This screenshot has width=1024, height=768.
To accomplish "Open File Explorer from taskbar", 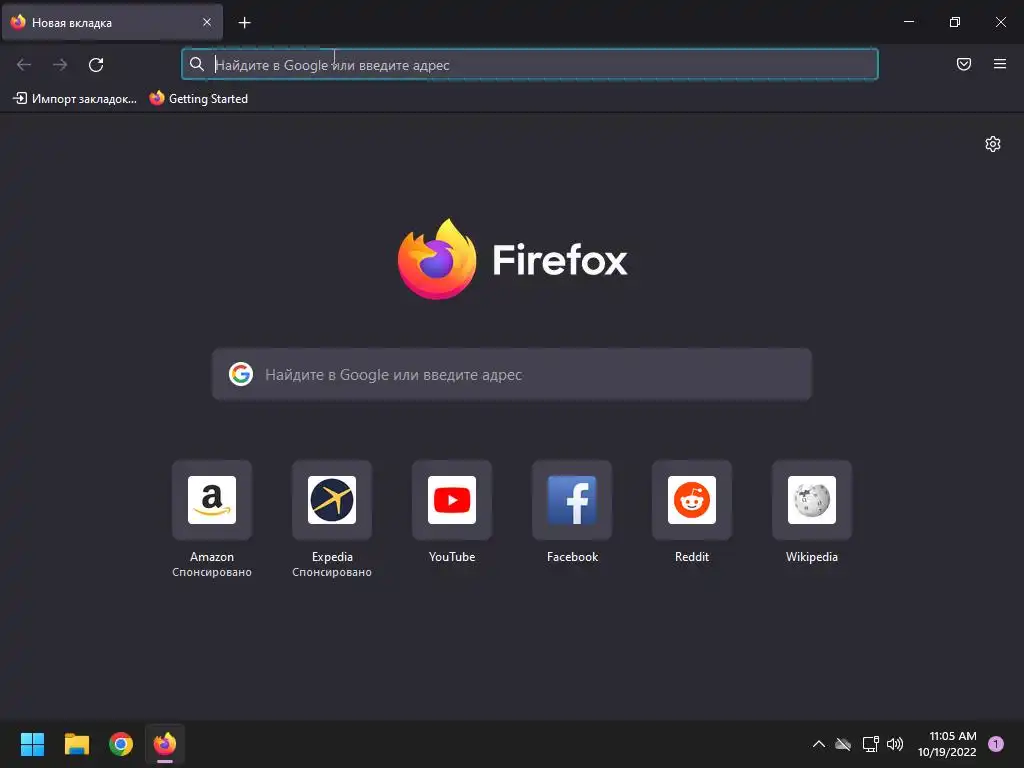I will pyautogui.click(x=76, y=744).
